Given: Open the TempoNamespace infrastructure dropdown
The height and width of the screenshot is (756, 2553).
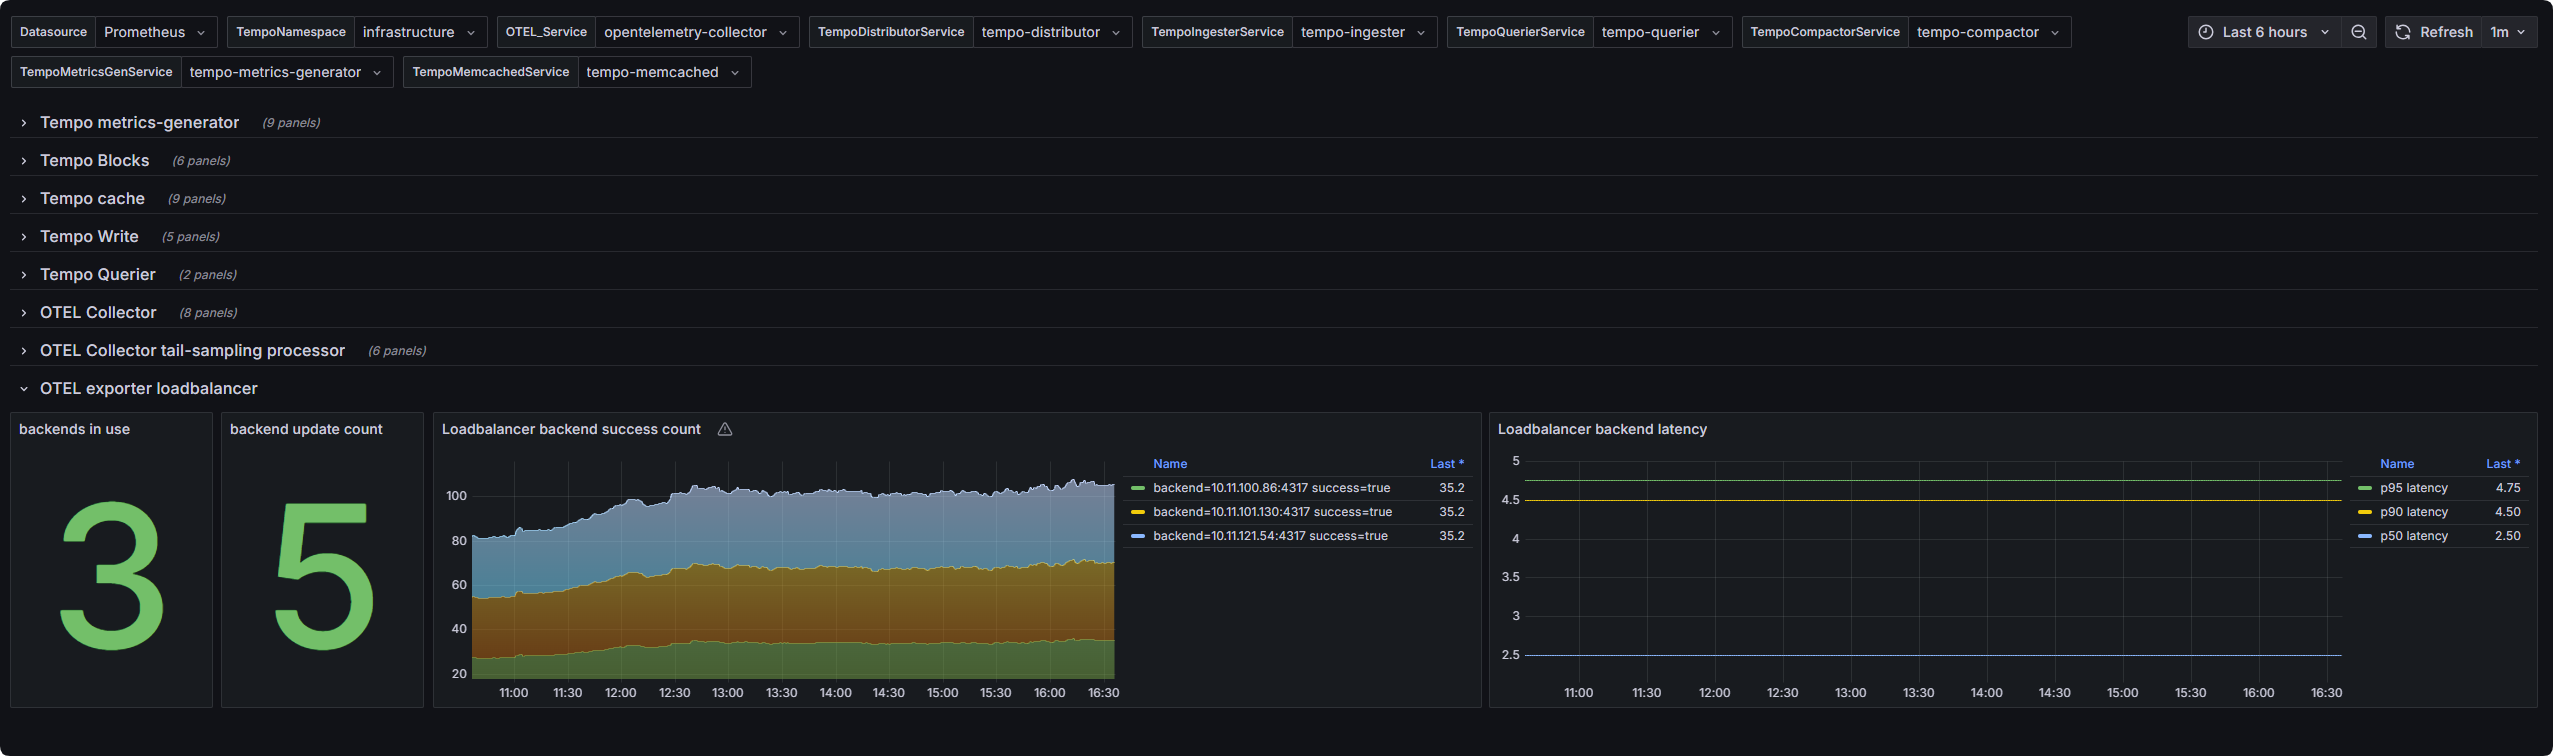Looking at the screenshot, I should (x=418, y=32).
